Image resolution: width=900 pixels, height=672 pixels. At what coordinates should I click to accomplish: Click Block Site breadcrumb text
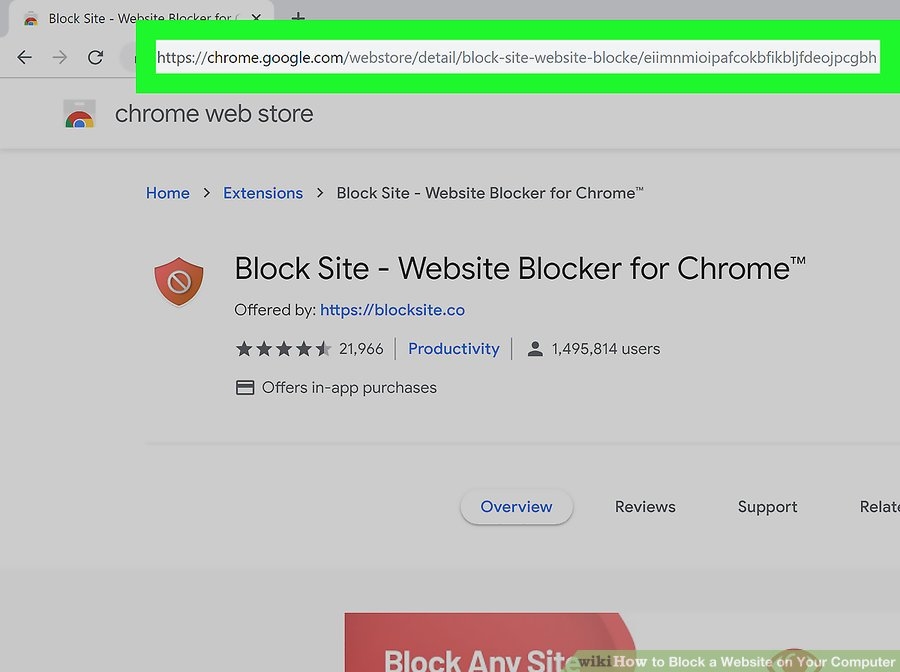tap(490, 193)
